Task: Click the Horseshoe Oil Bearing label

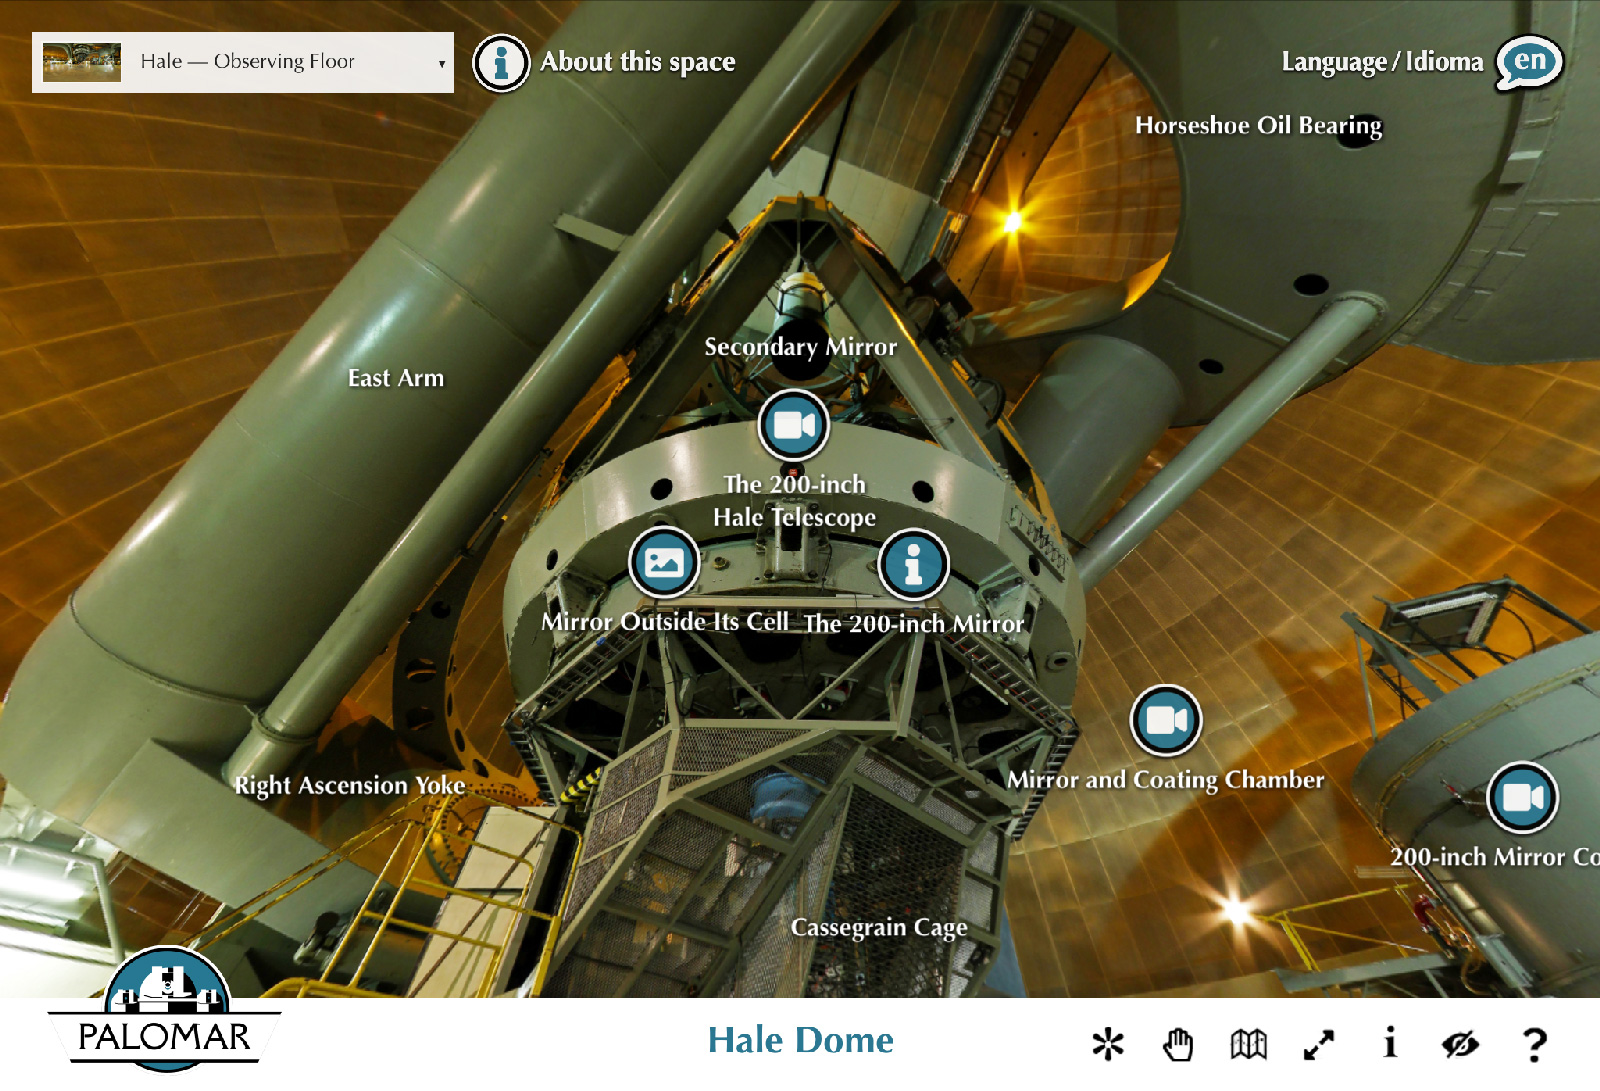Action: click(1258, 126)
